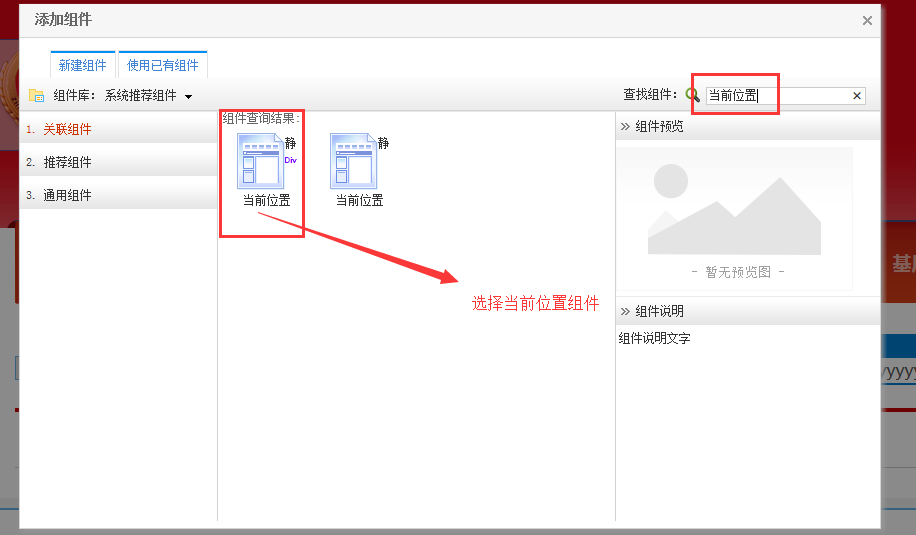Image resolution: width=916 pixels, height=535 pixels.
Task: Click the folder icon next to 组件库
Action: (x=37, y=95)
